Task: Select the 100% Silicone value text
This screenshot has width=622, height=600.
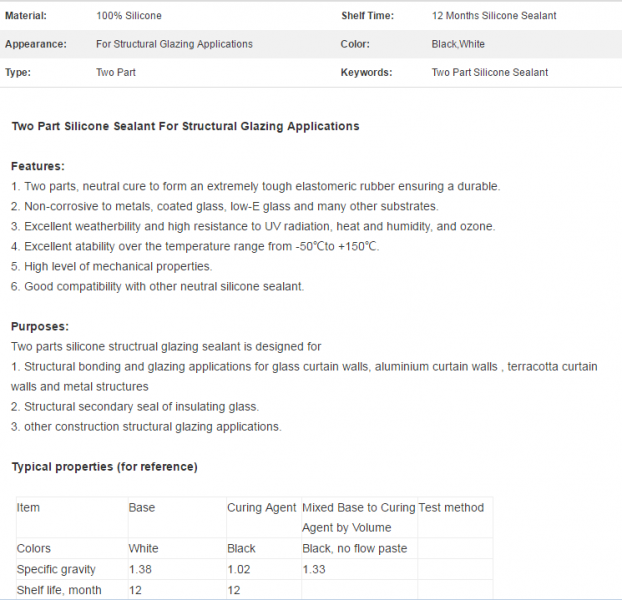Action: (x=129, y=16)
